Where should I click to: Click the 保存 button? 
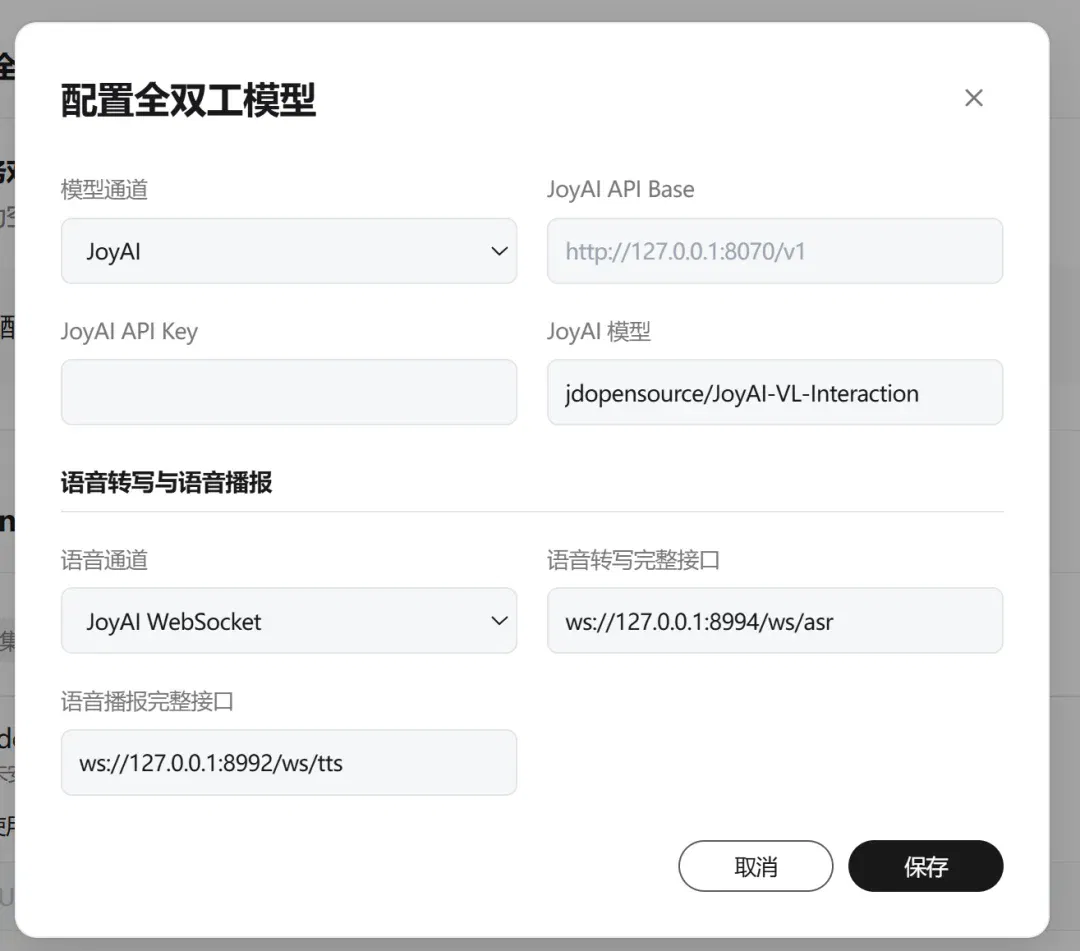click(926, 866)
